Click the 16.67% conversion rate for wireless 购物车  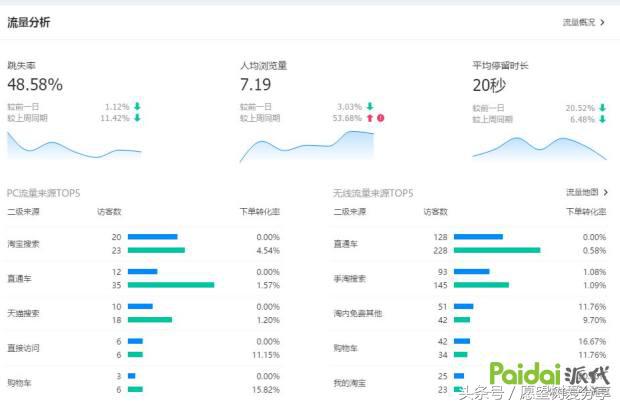click(592, 342)
